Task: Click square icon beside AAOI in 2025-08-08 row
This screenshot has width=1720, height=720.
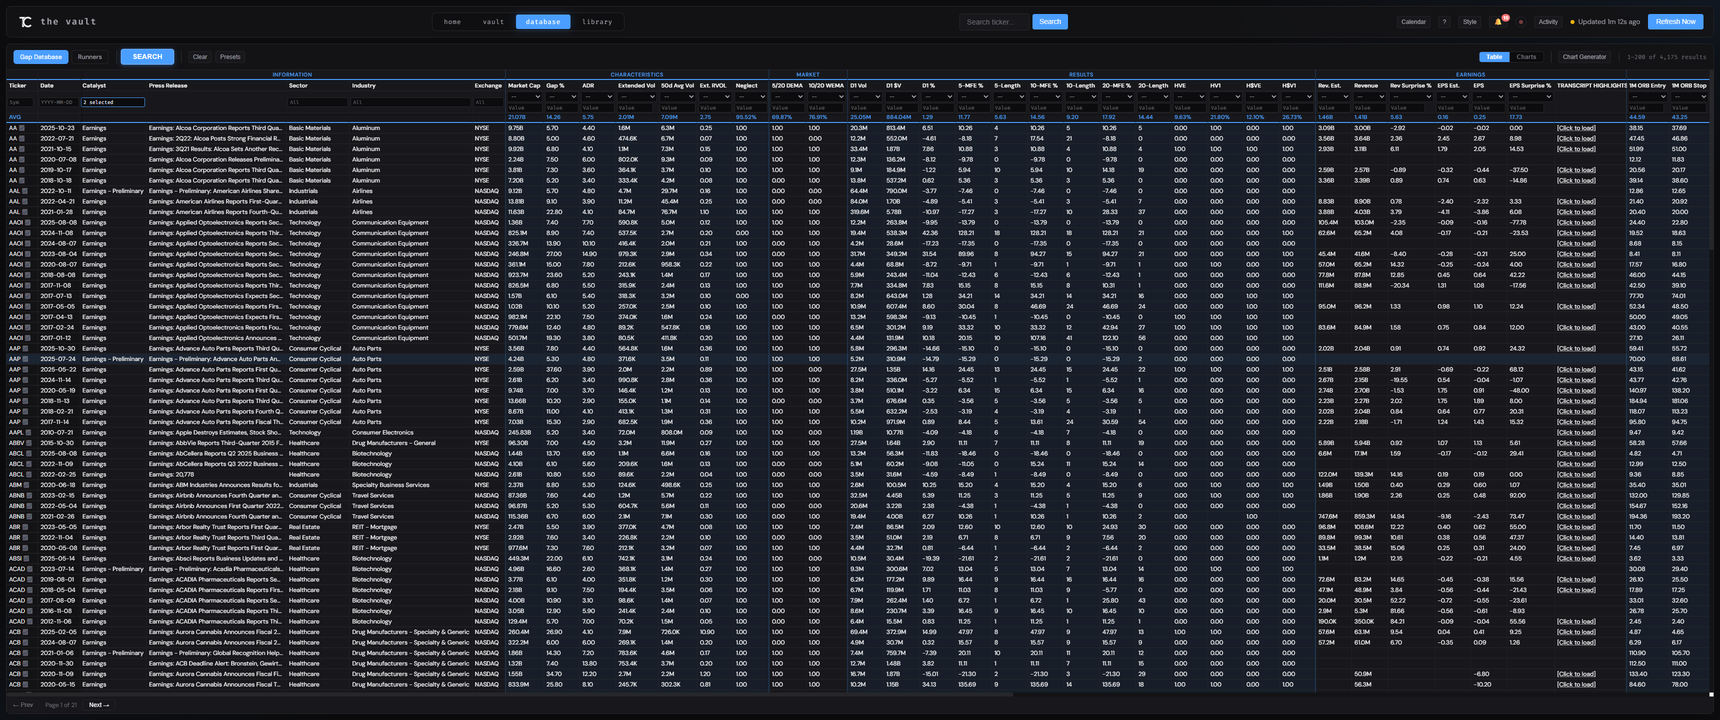Action: point(26,223)
